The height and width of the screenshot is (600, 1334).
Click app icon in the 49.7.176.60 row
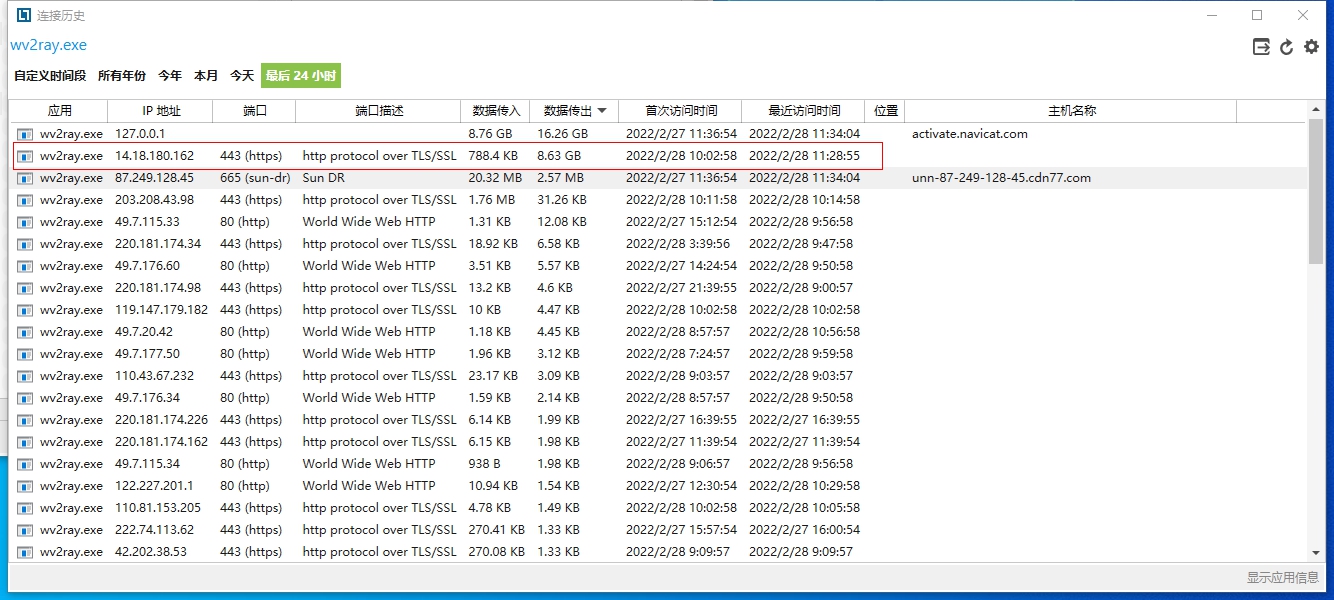[x=24, y=266]
